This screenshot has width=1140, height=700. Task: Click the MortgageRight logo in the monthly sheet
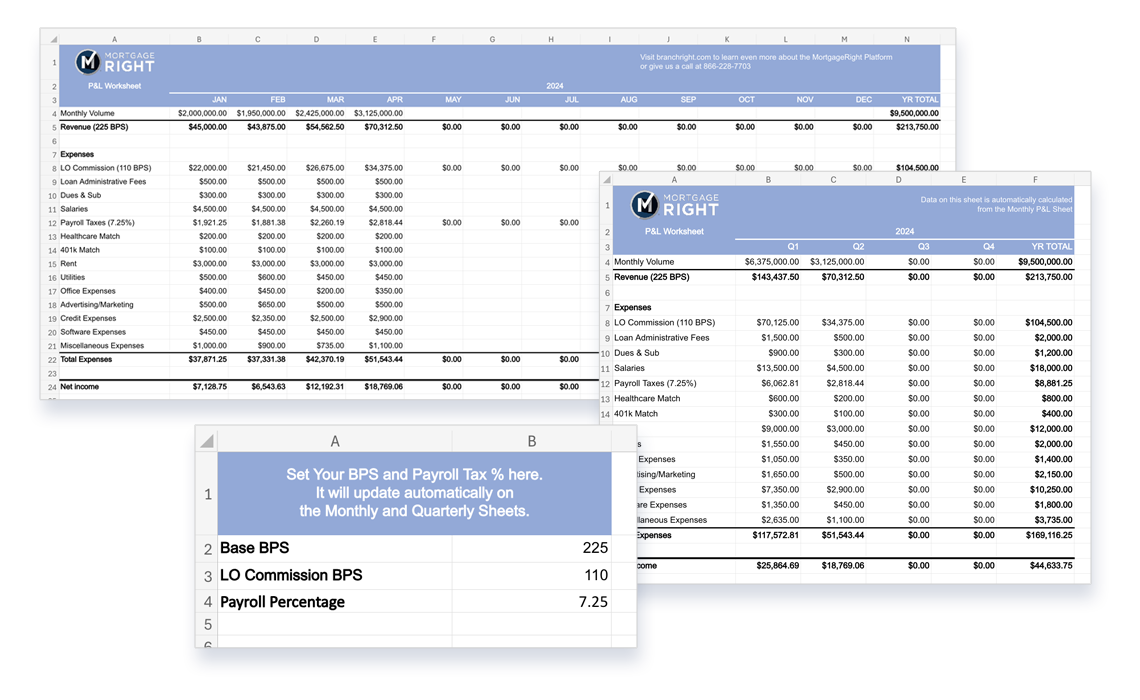[x=115, y=62]
